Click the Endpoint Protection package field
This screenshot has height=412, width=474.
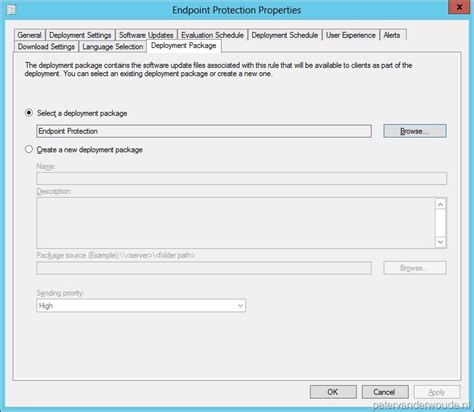coord(204,131)
